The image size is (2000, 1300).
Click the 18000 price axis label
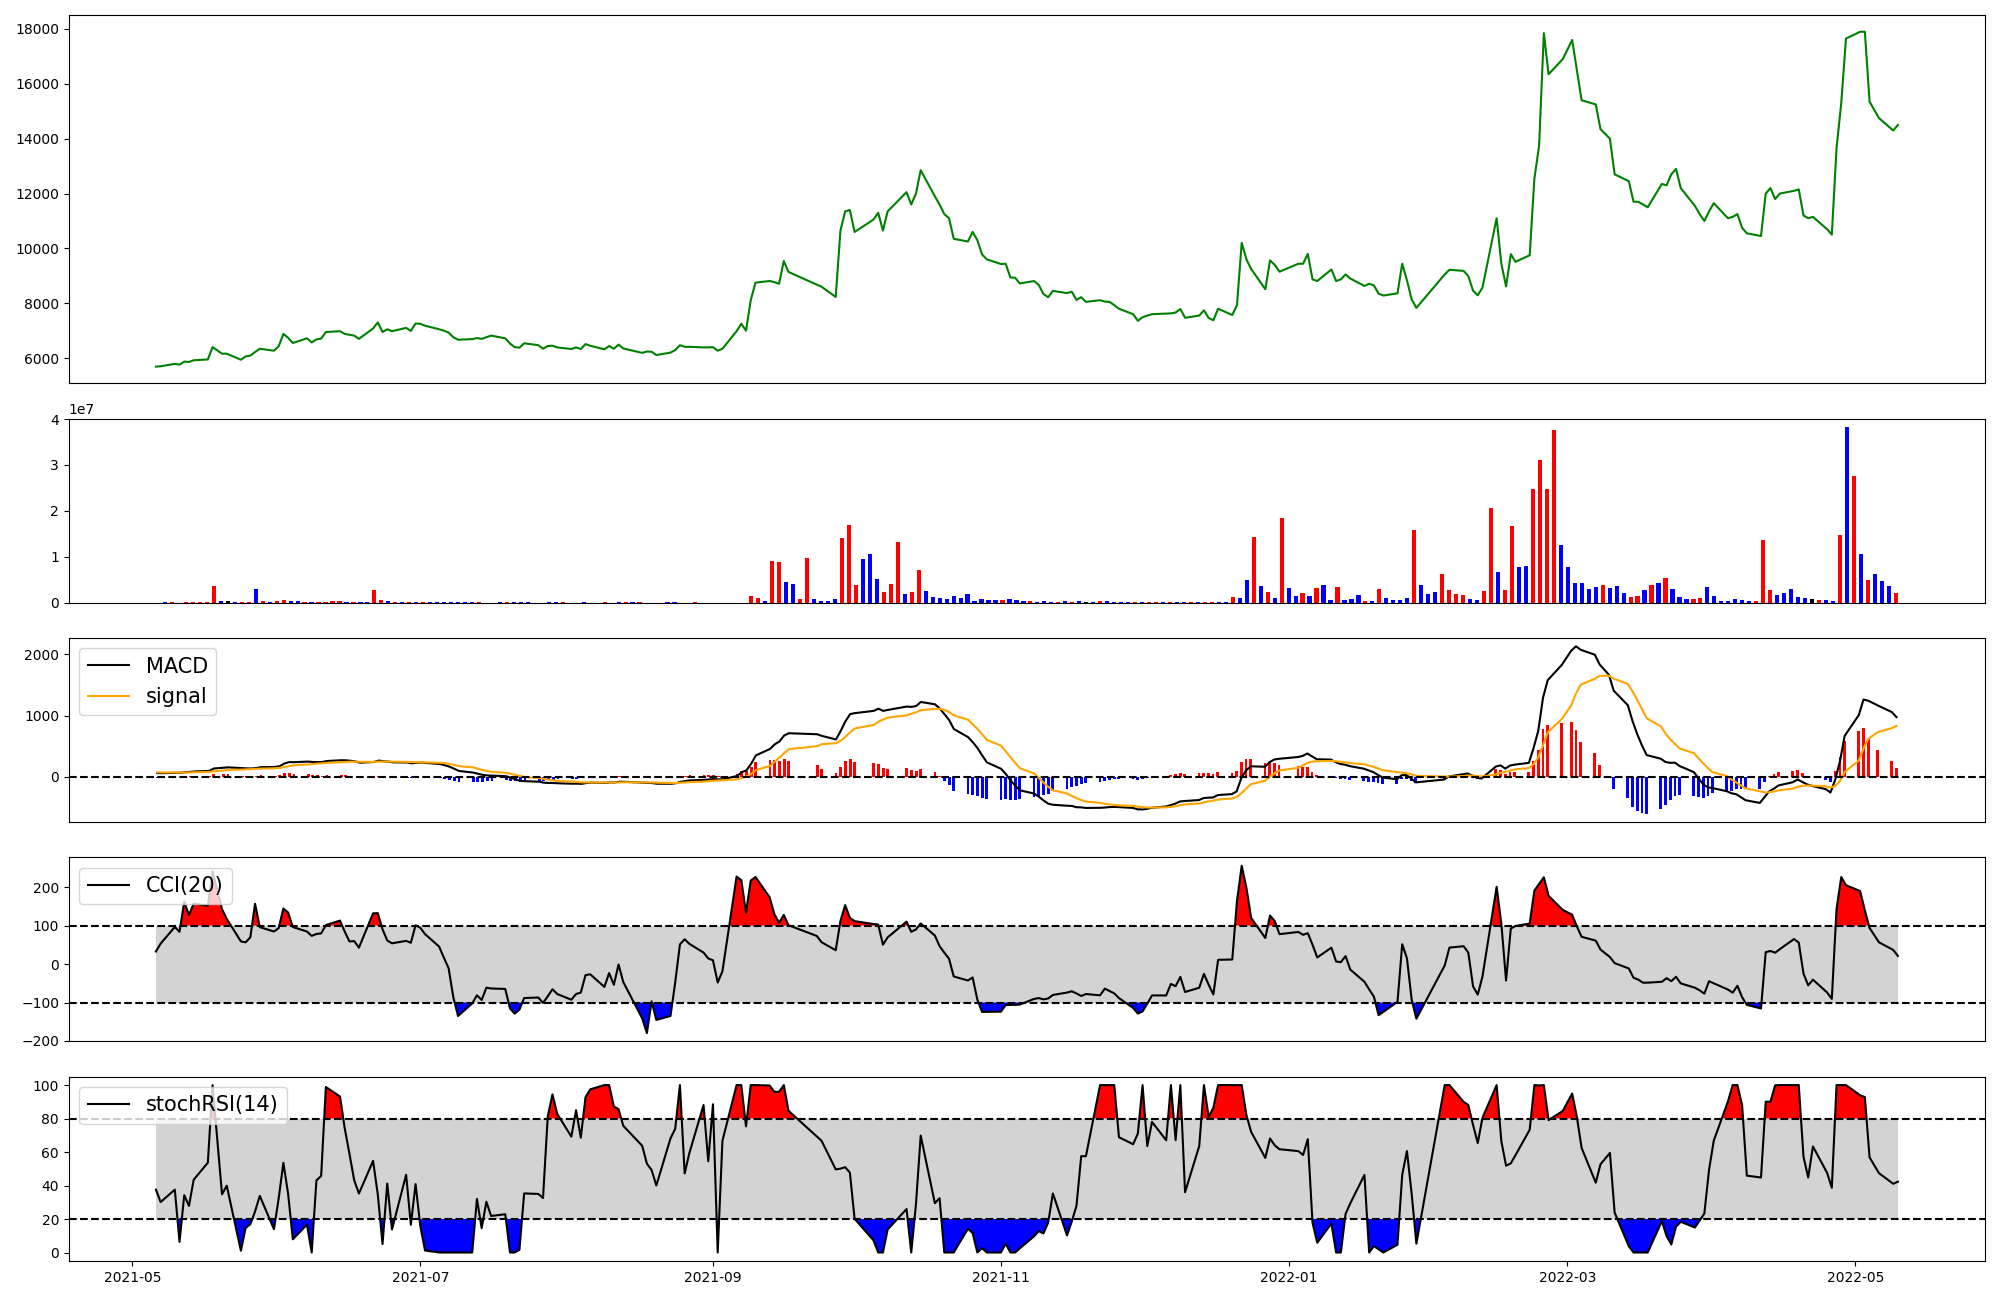point(37,29)
